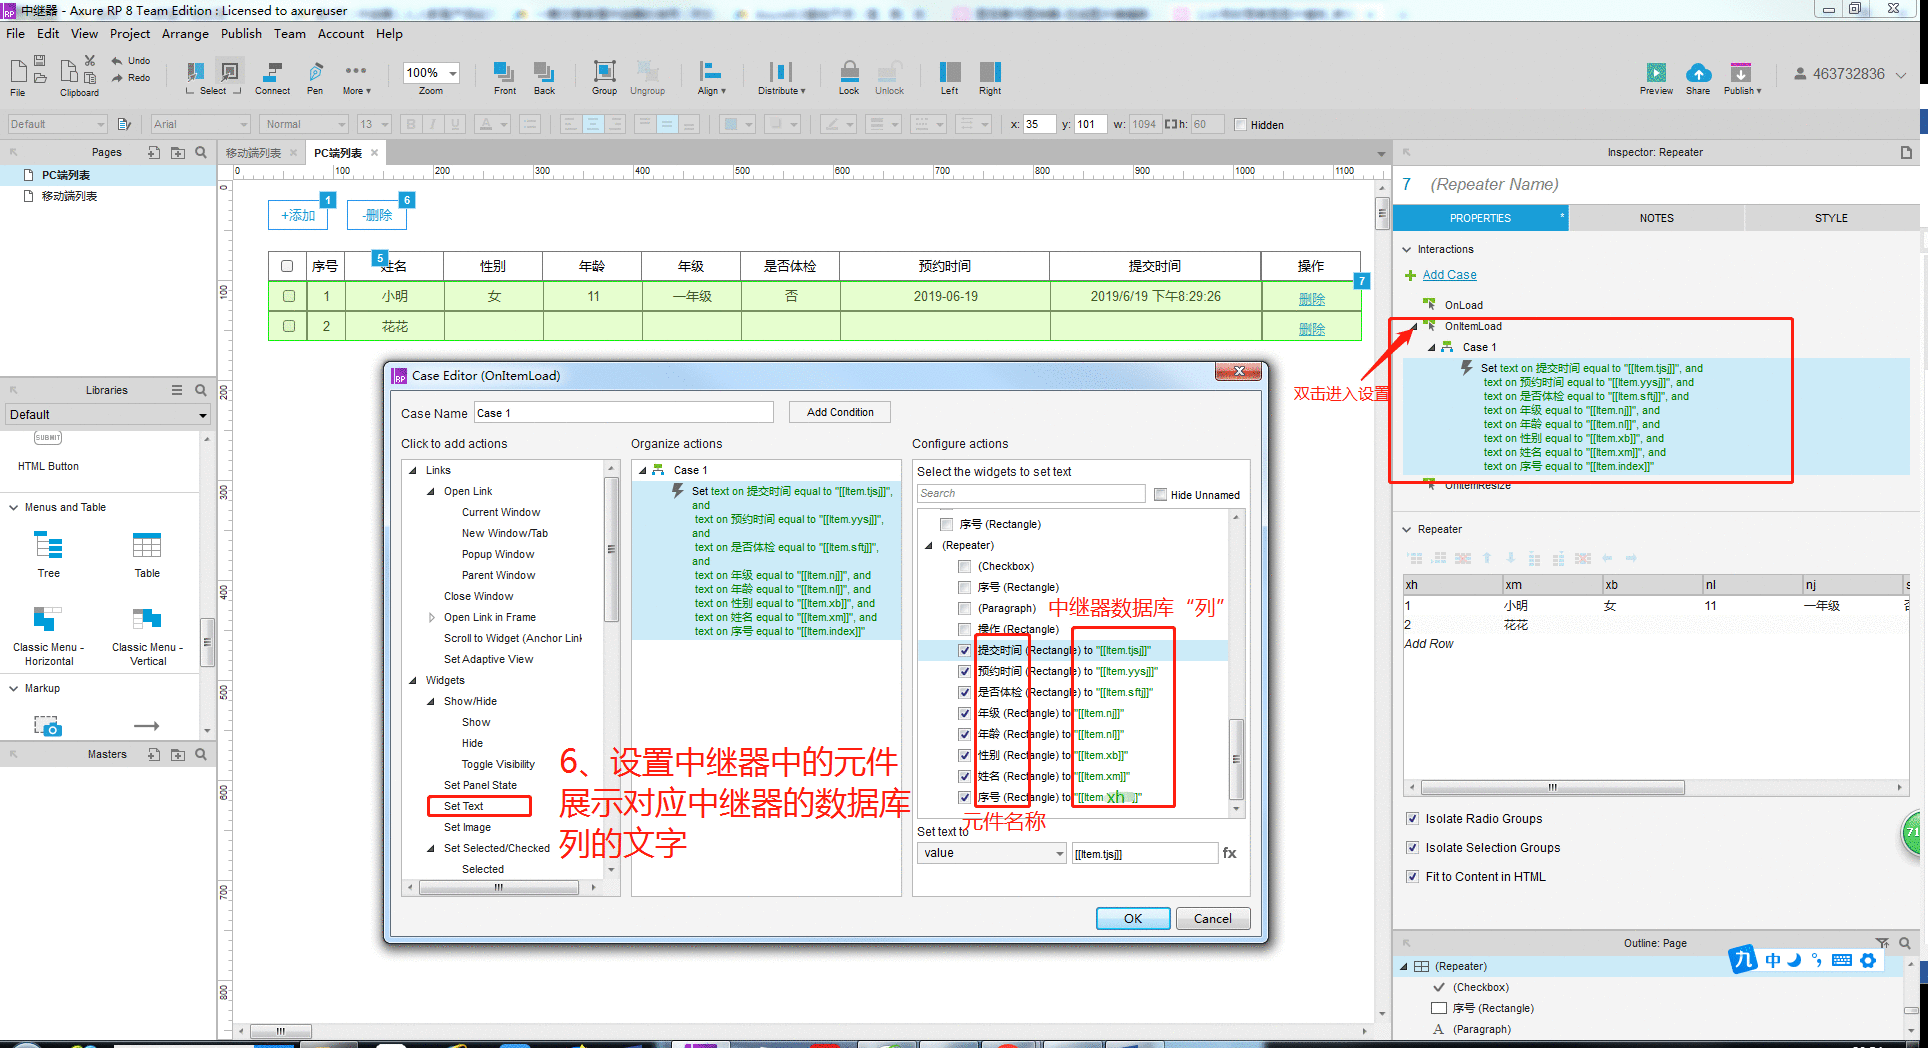Open the Libraries options menu icon
The image size is (1928, 1048).
click(x=177, y=390)
